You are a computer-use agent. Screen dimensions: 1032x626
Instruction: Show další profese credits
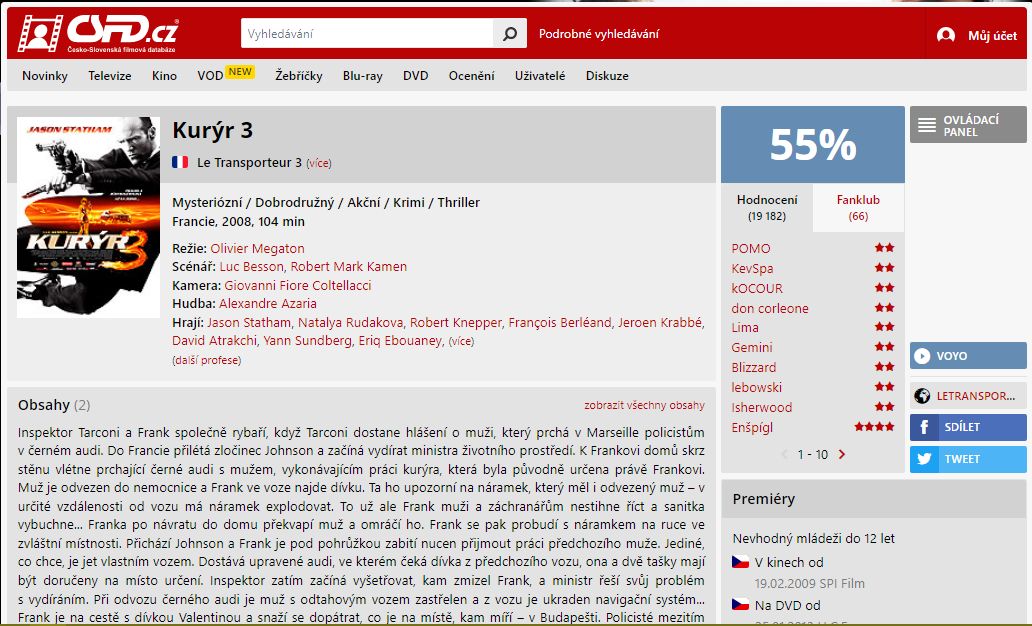click(207, 360)
